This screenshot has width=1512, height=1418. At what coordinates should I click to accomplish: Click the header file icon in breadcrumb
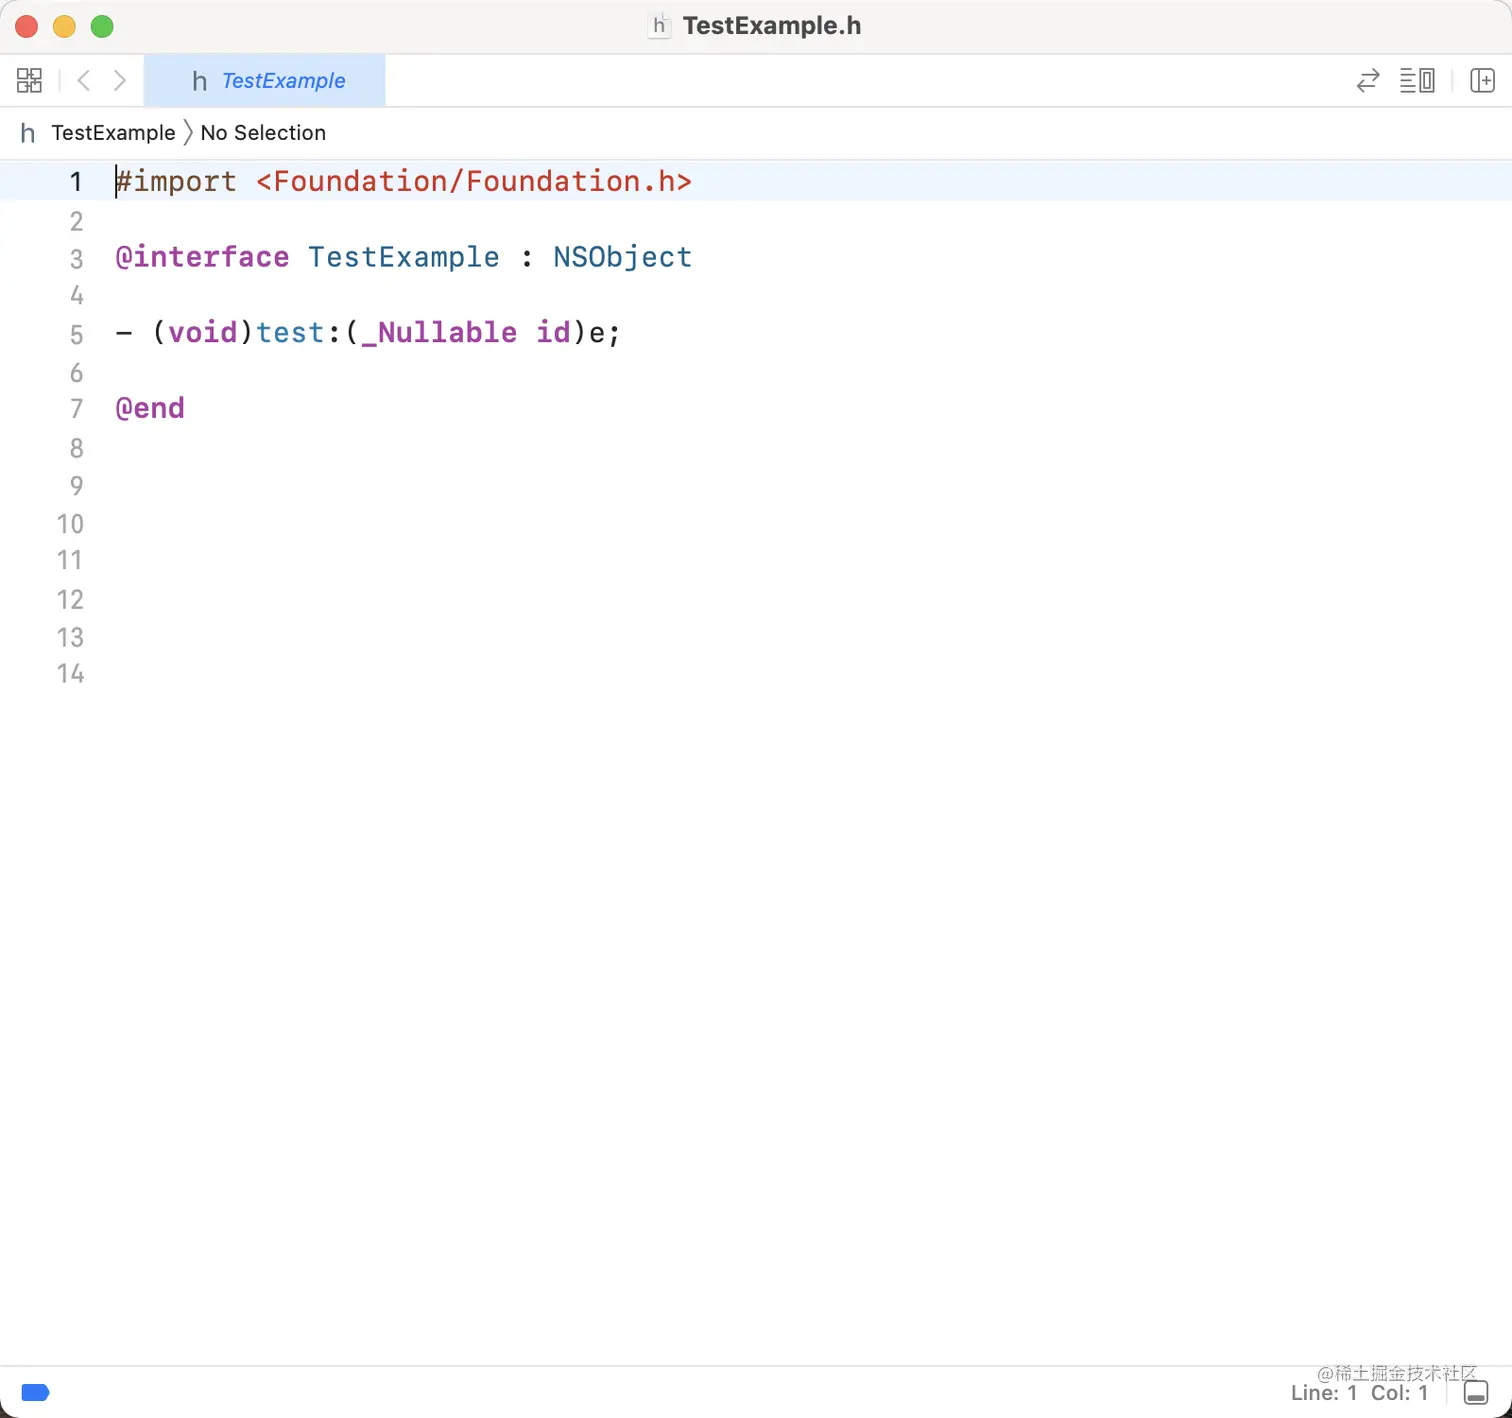pyautogui.click(x=28, y=133)
